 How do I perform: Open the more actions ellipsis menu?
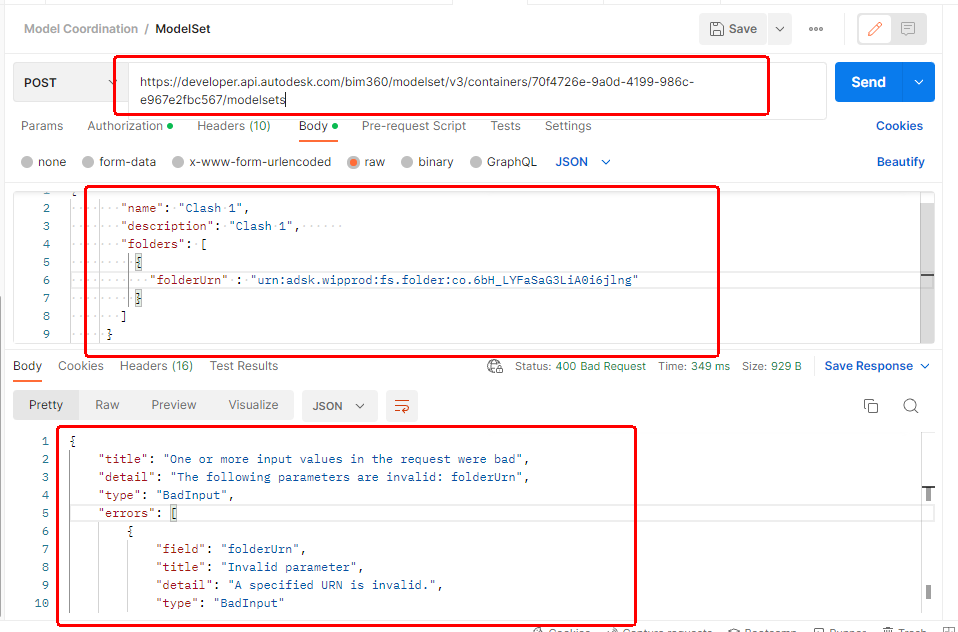click(x=815, y=28)
